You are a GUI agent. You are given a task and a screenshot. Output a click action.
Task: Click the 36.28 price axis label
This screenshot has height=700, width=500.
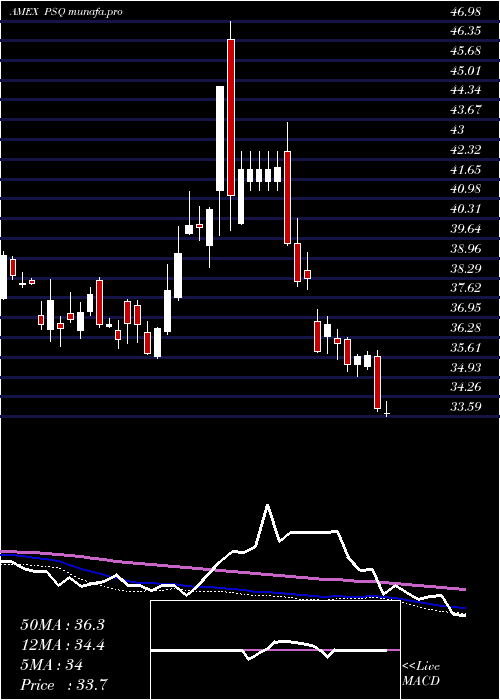coord(466,328)
